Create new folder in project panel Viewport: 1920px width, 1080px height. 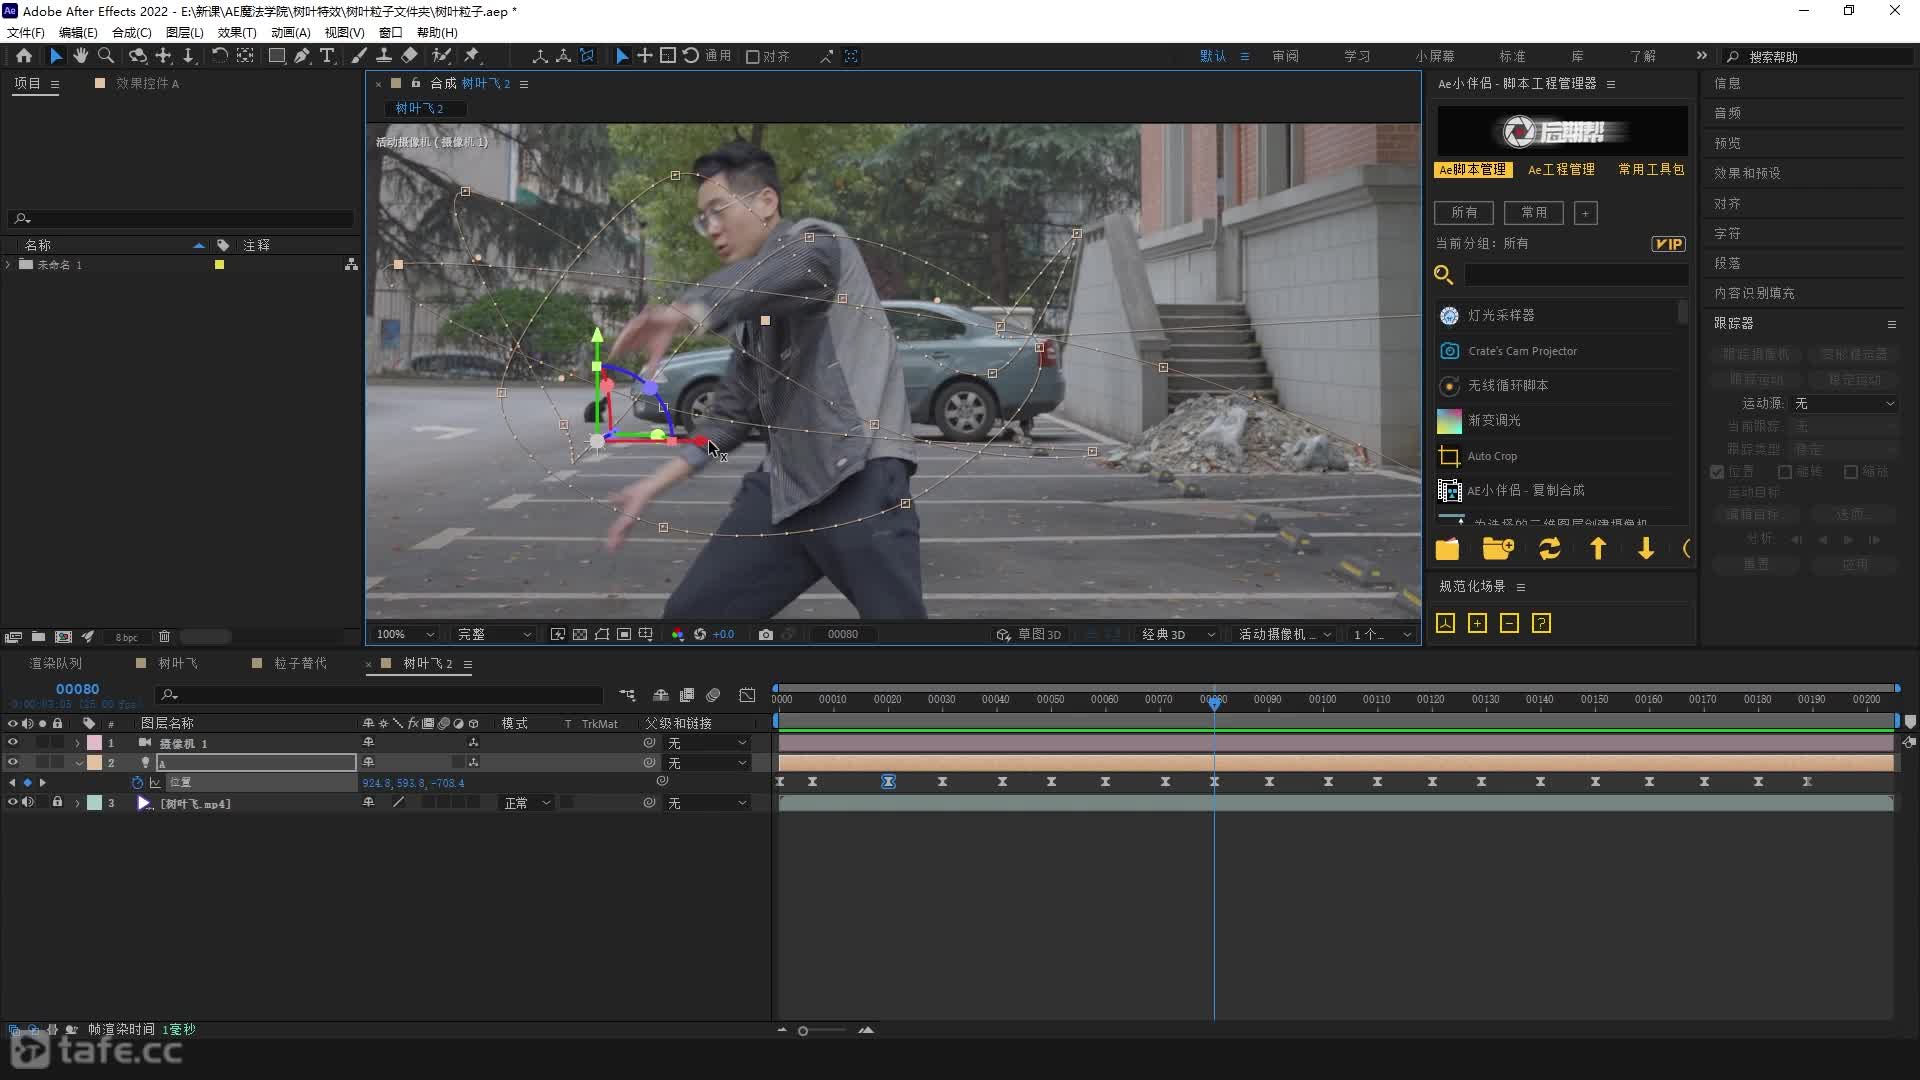pos(38,637)
